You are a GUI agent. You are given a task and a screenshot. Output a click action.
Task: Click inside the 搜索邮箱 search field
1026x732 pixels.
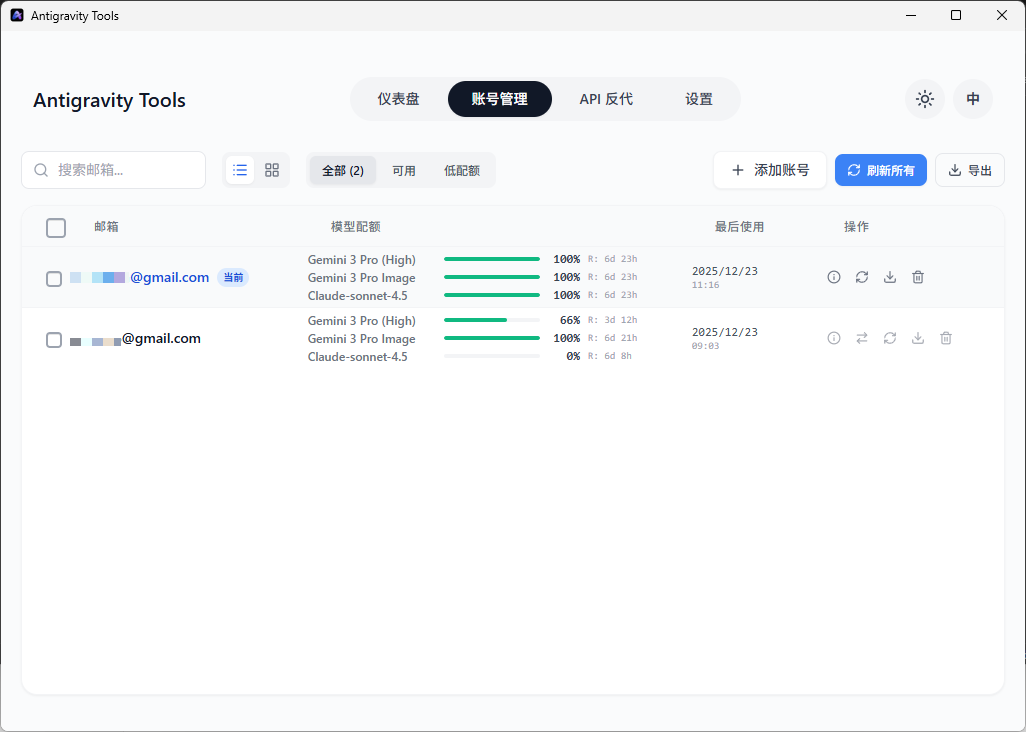point(113,170)
